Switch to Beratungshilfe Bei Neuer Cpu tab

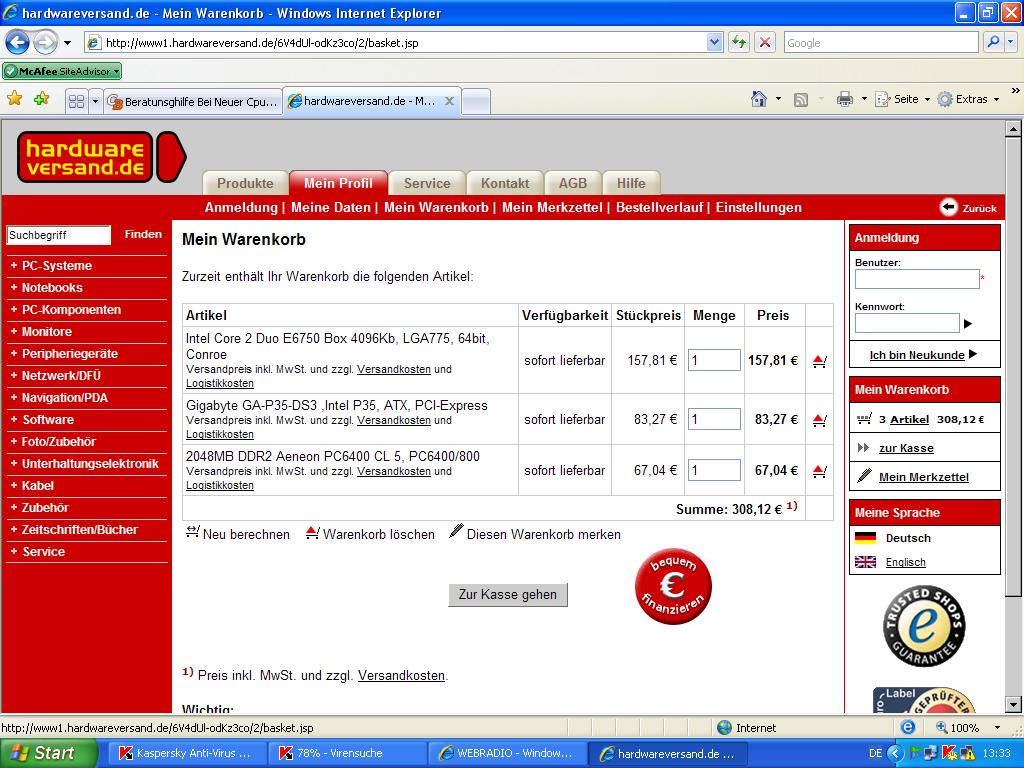click(193, 101)
